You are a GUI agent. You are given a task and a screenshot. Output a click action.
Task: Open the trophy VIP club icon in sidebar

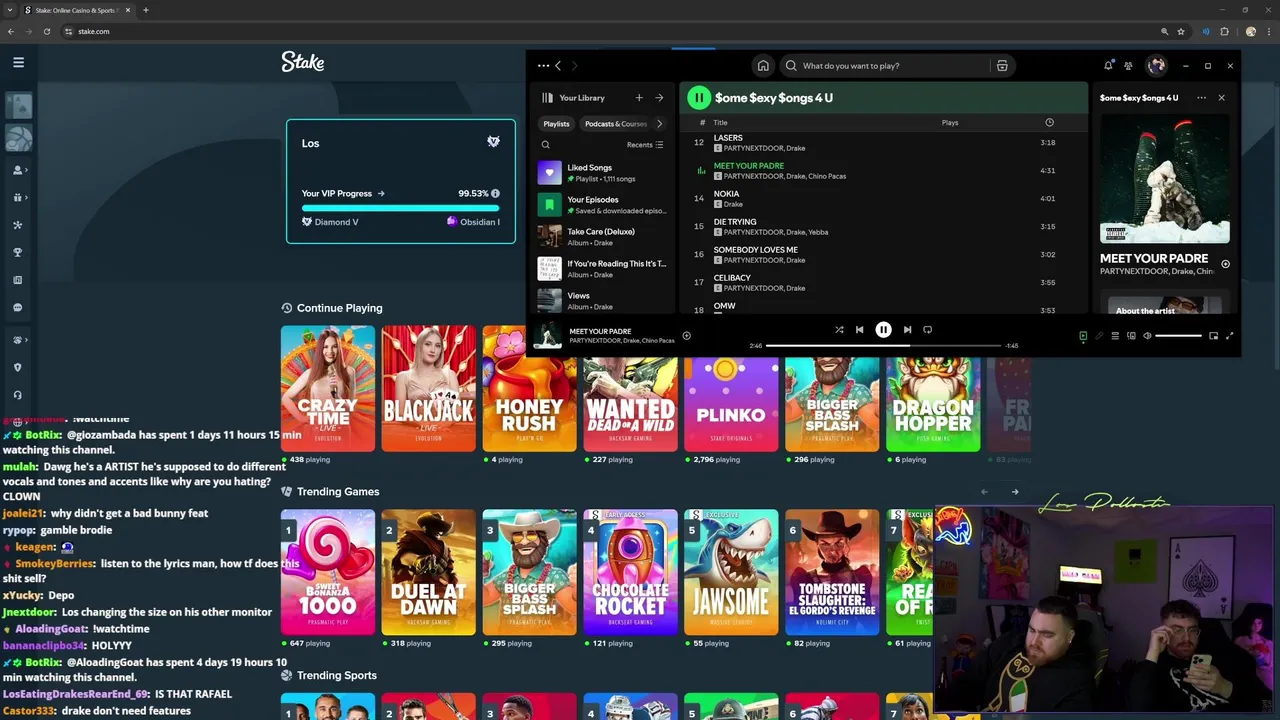[x=18, y=253]
